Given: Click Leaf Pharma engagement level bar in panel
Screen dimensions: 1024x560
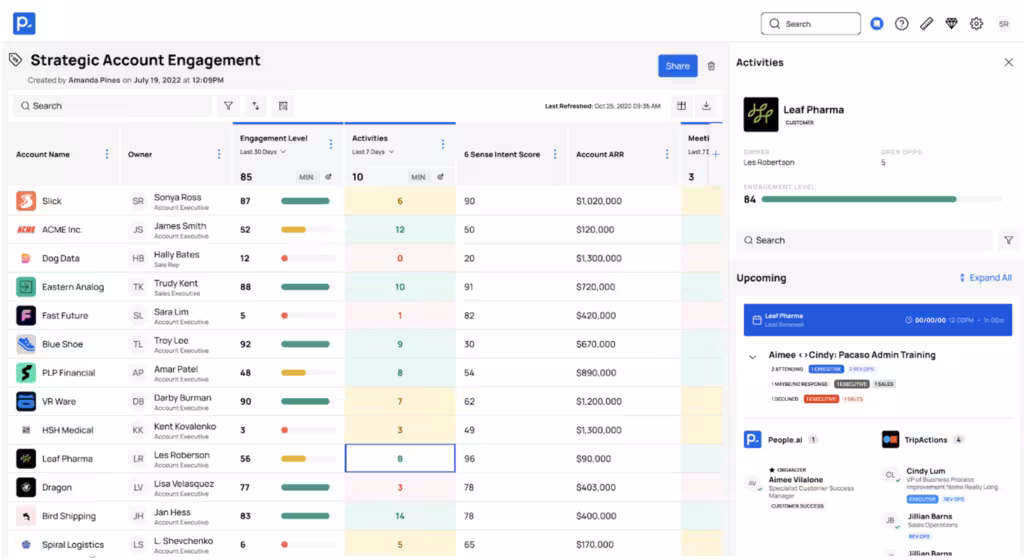Looking at the screenshot, I should 881,199.
